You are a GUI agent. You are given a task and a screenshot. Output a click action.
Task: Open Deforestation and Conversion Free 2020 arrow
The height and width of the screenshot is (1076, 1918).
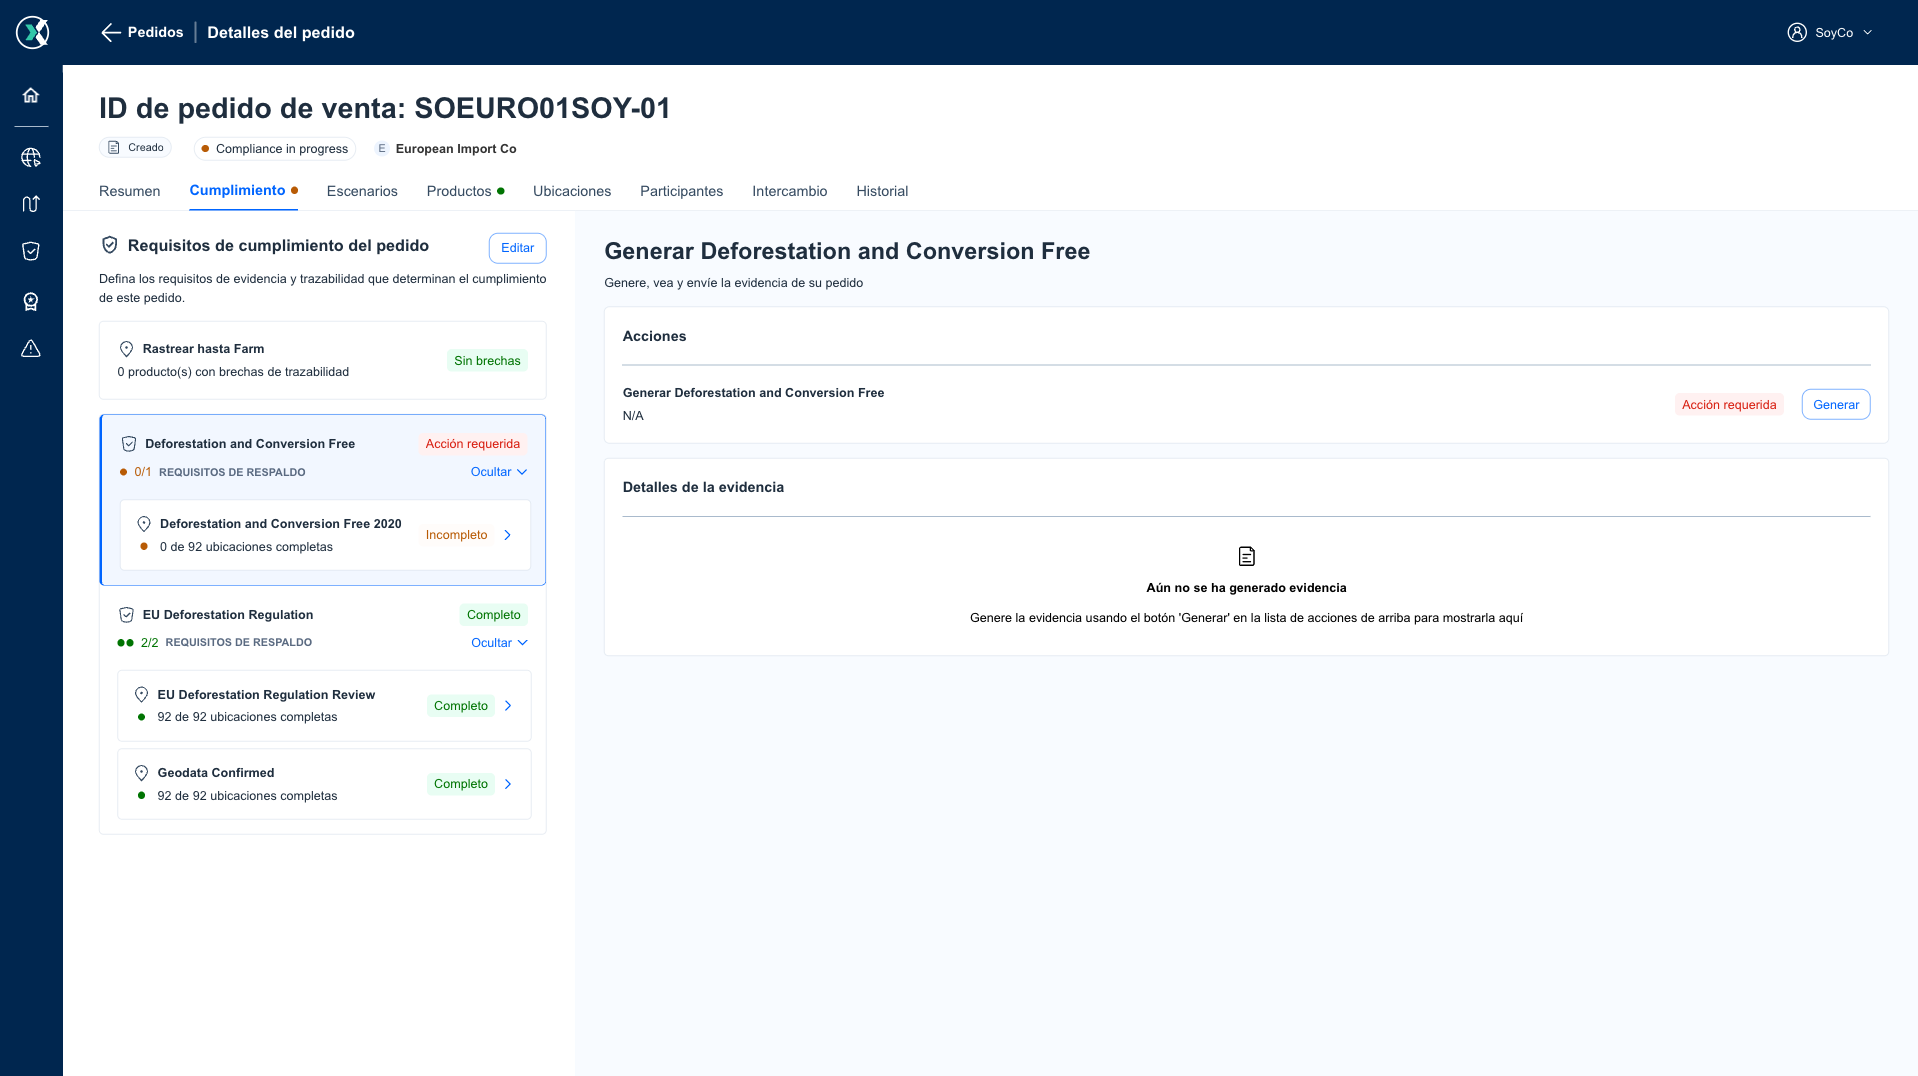[508, 535]
